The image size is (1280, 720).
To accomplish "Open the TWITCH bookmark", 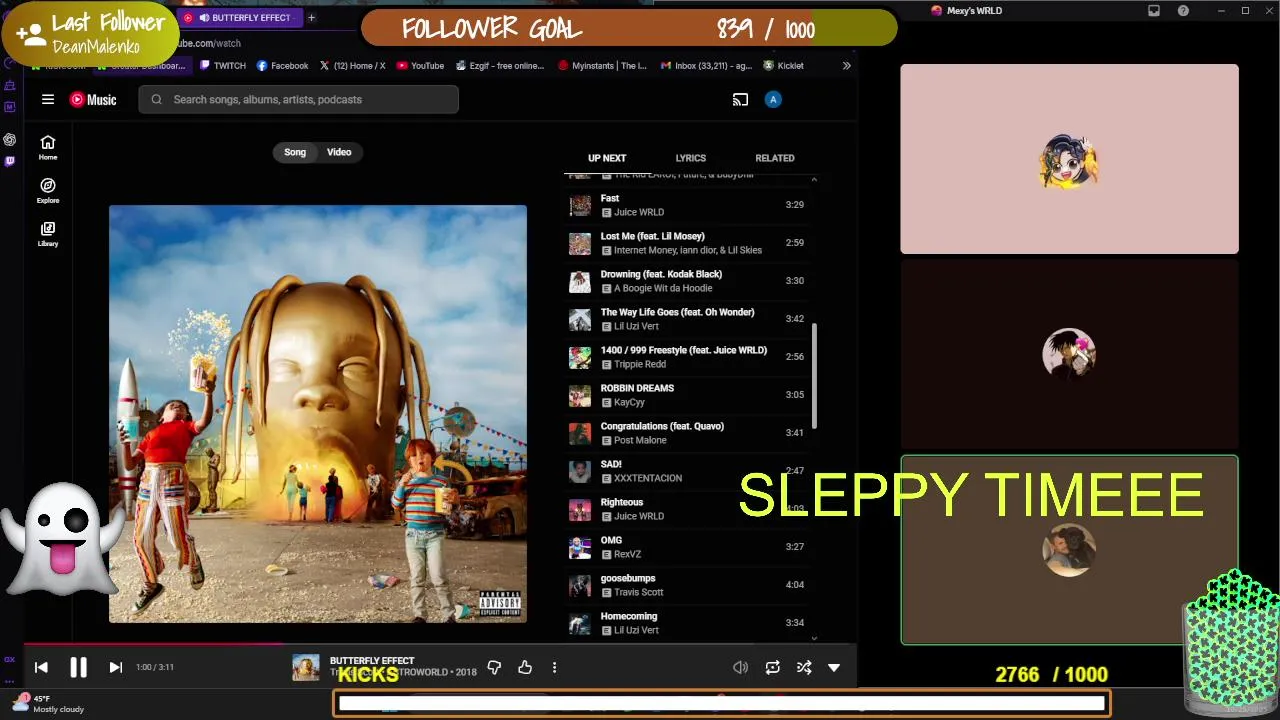I will [x=223, y=66].
